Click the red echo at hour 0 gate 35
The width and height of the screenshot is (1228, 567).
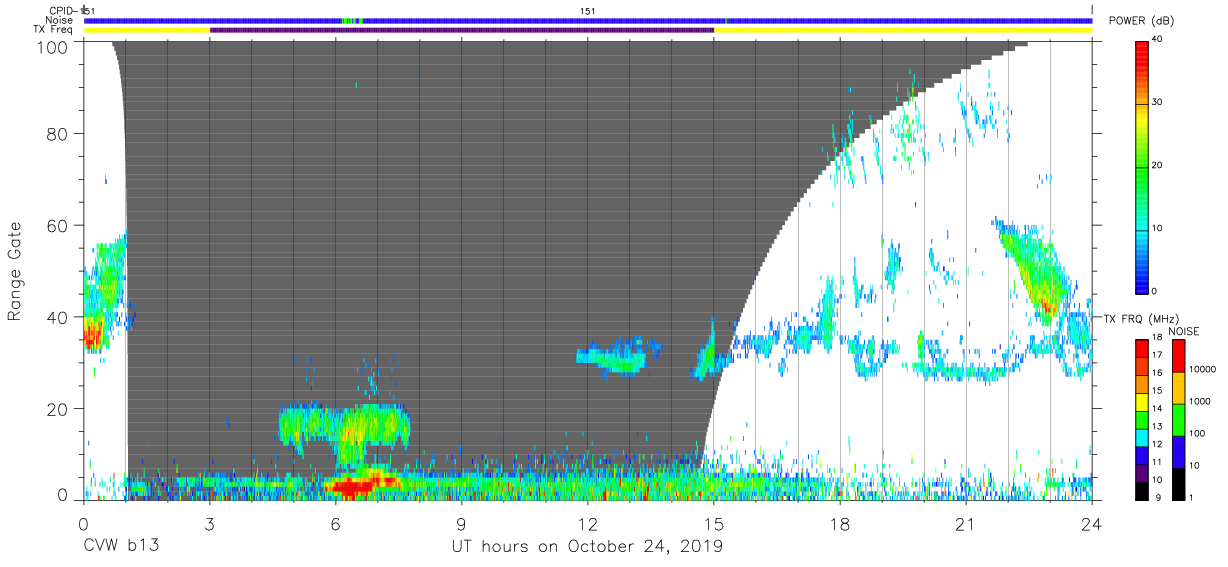[x=92, y=334]
